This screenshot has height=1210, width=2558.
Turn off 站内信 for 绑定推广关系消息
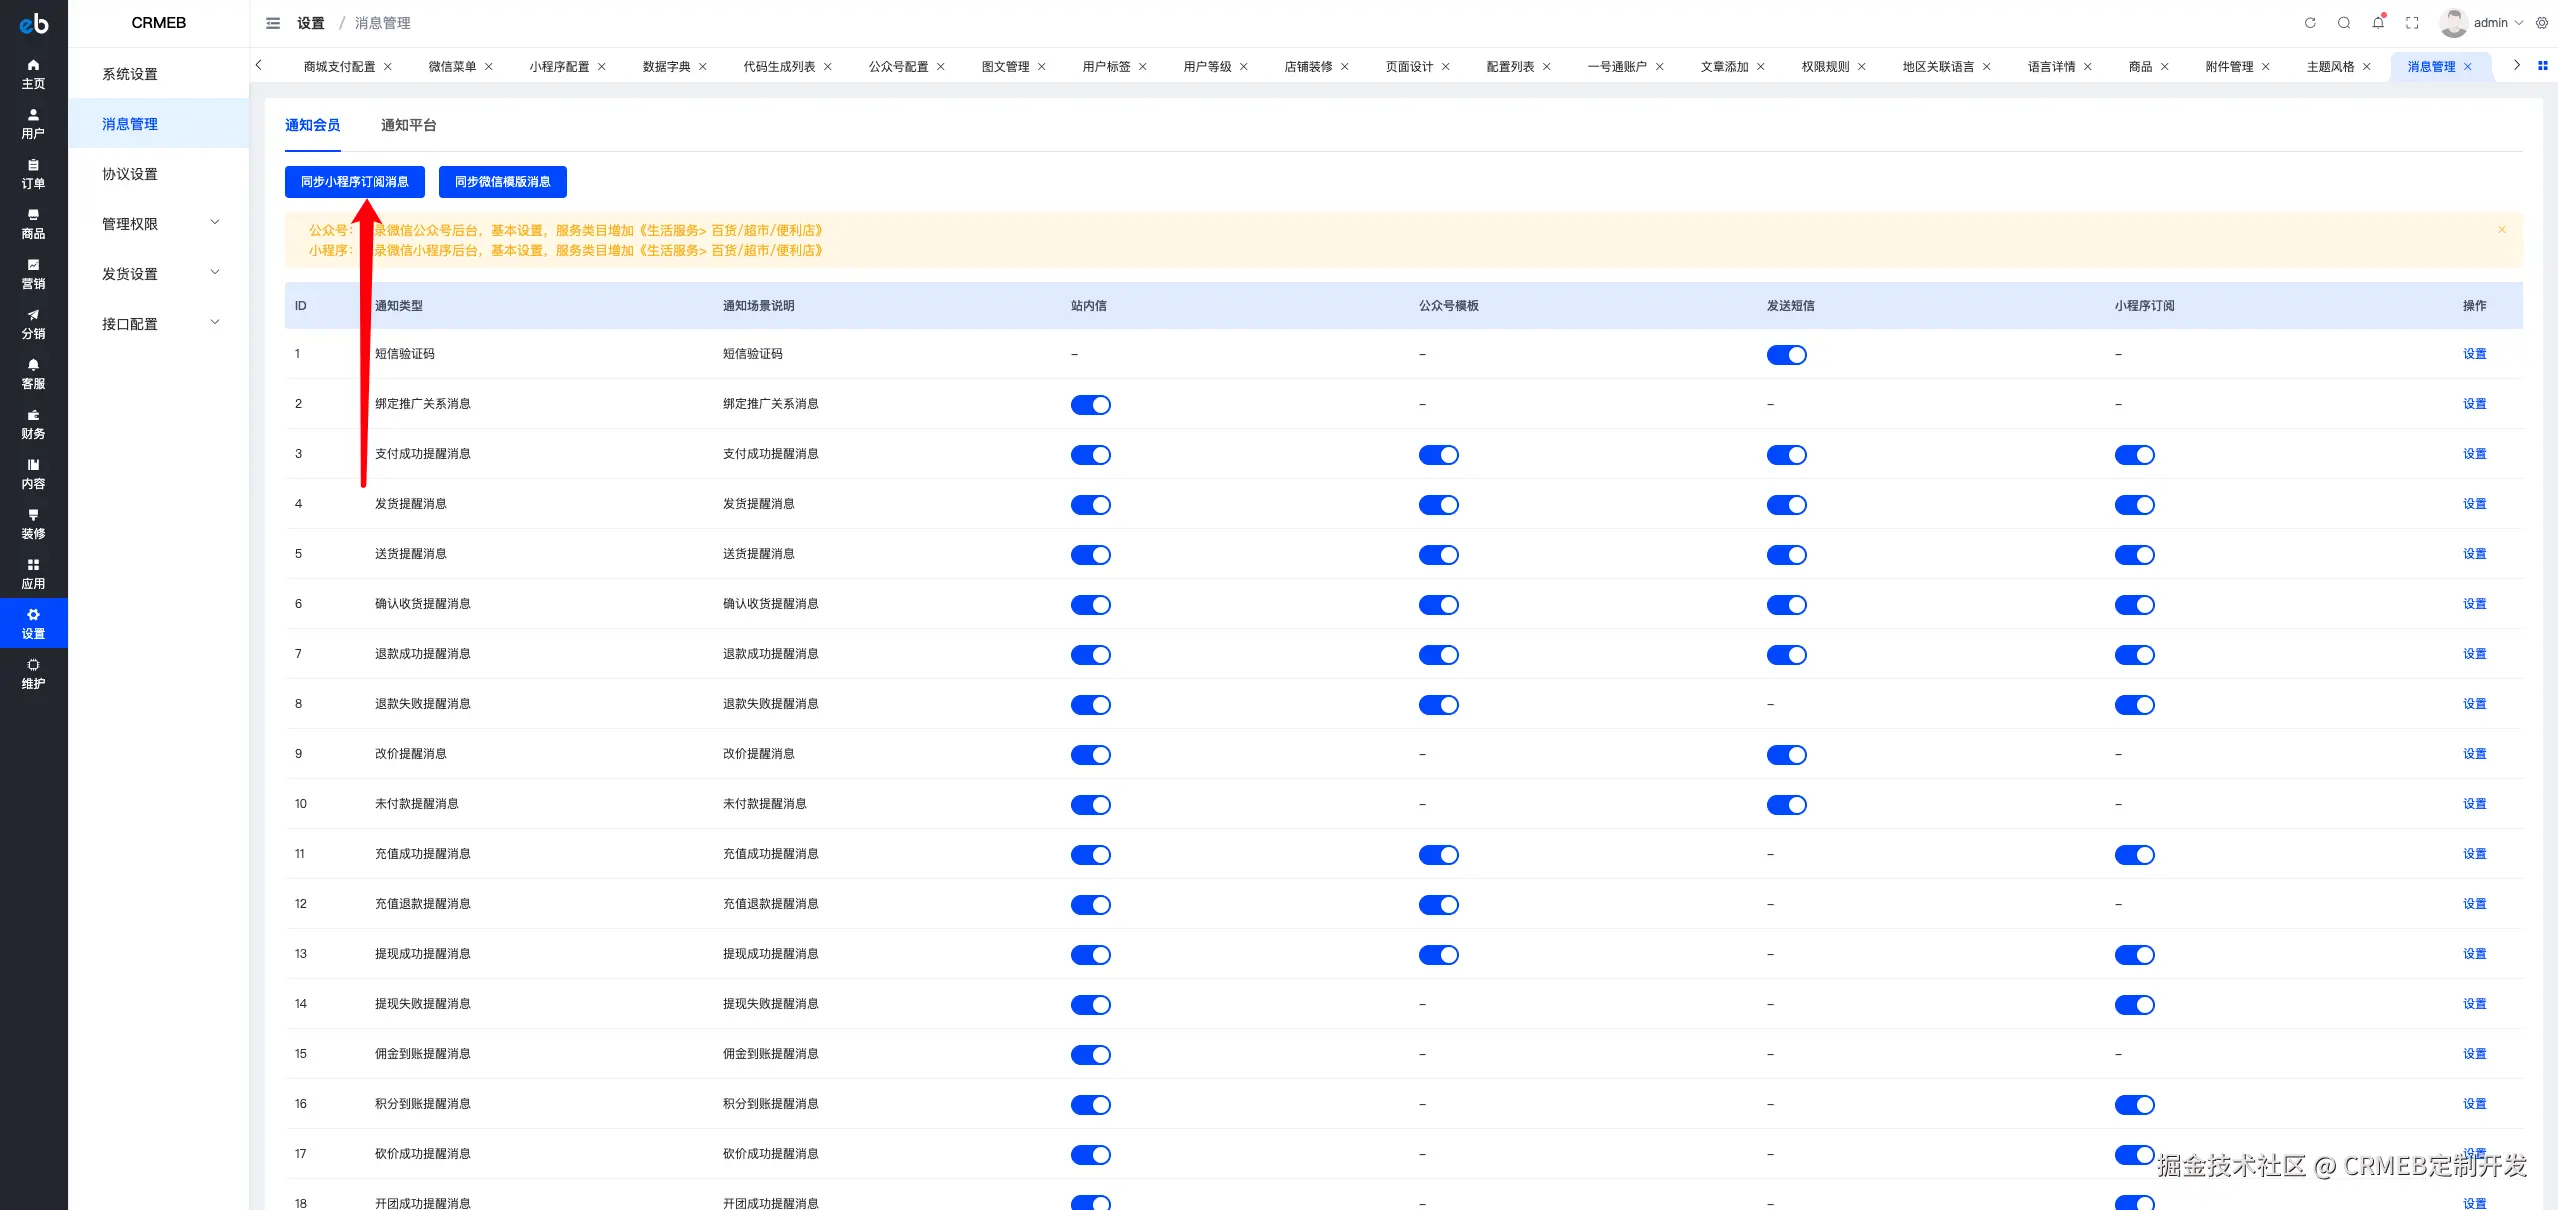pyautogui.click(x=1090, y=405)
